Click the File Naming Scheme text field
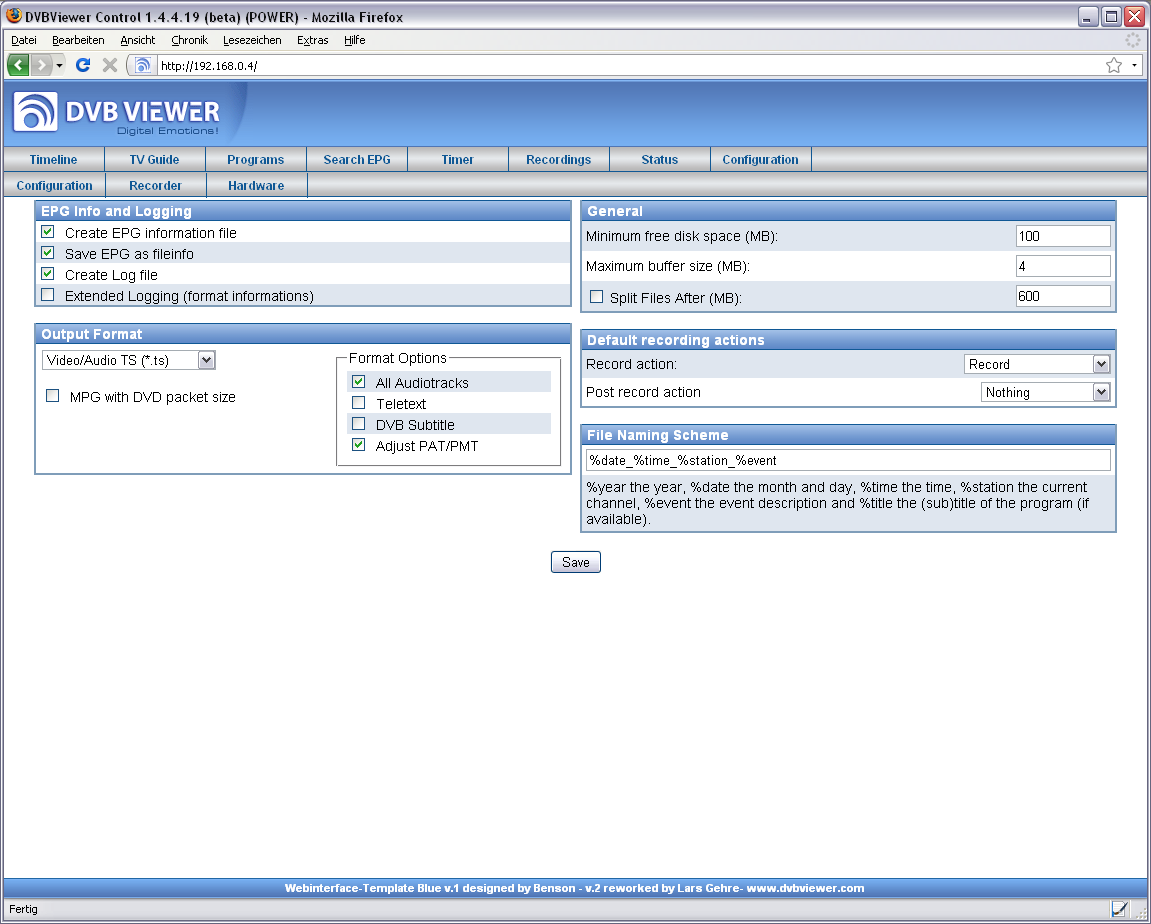 coord(848,460)
